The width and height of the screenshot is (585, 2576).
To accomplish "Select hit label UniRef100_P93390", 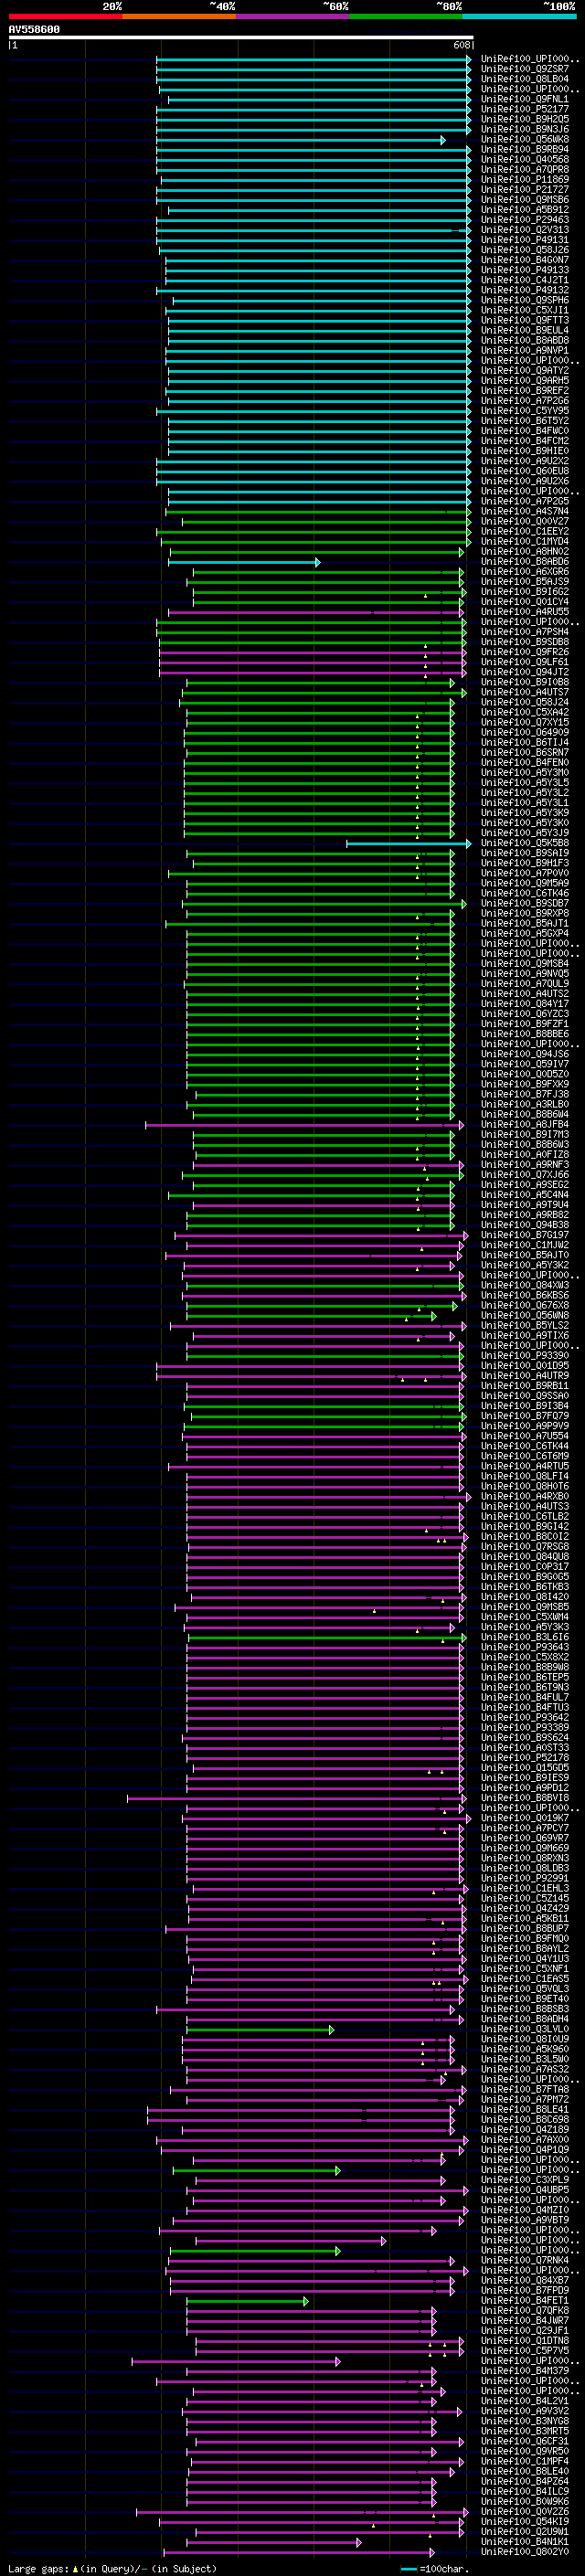I will 525,1356.
